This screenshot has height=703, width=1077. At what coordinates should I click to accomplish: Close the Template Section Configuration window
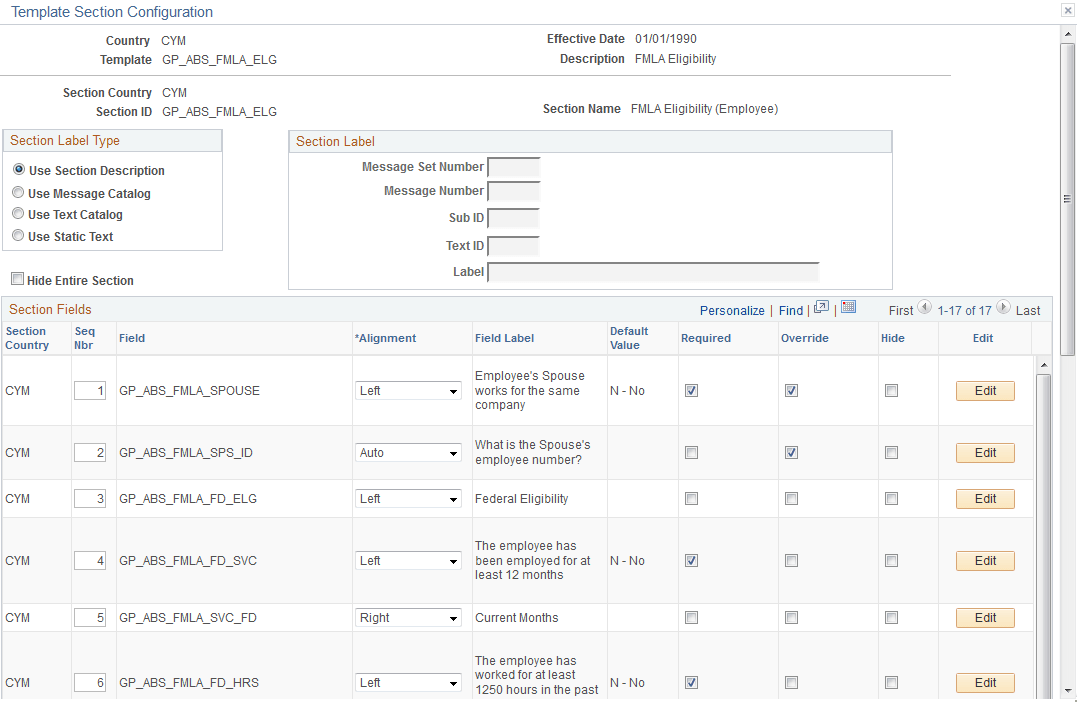coord(1068,10)
